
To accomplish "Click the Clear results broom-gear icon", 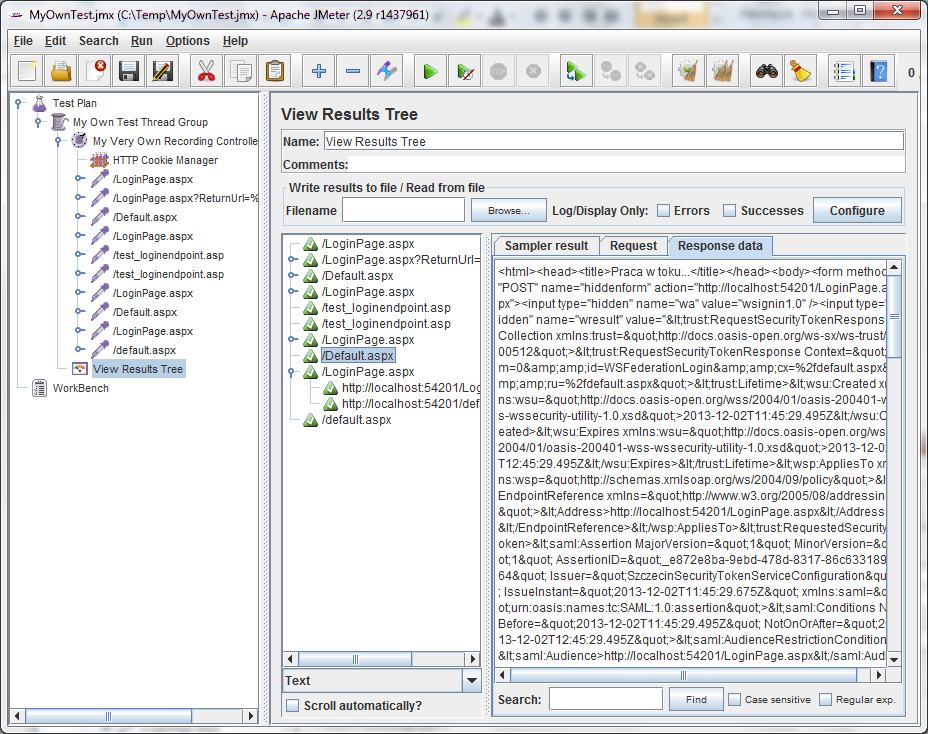I will [x=688, y=72].
